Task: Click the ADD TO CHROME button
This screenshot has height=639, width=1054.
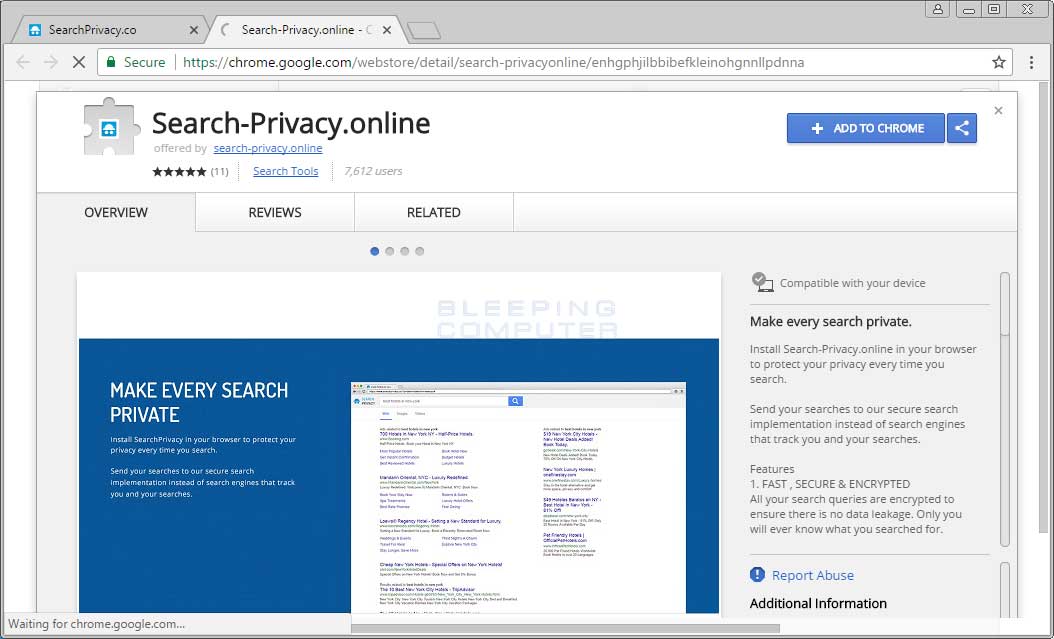Action: point(866,128)
